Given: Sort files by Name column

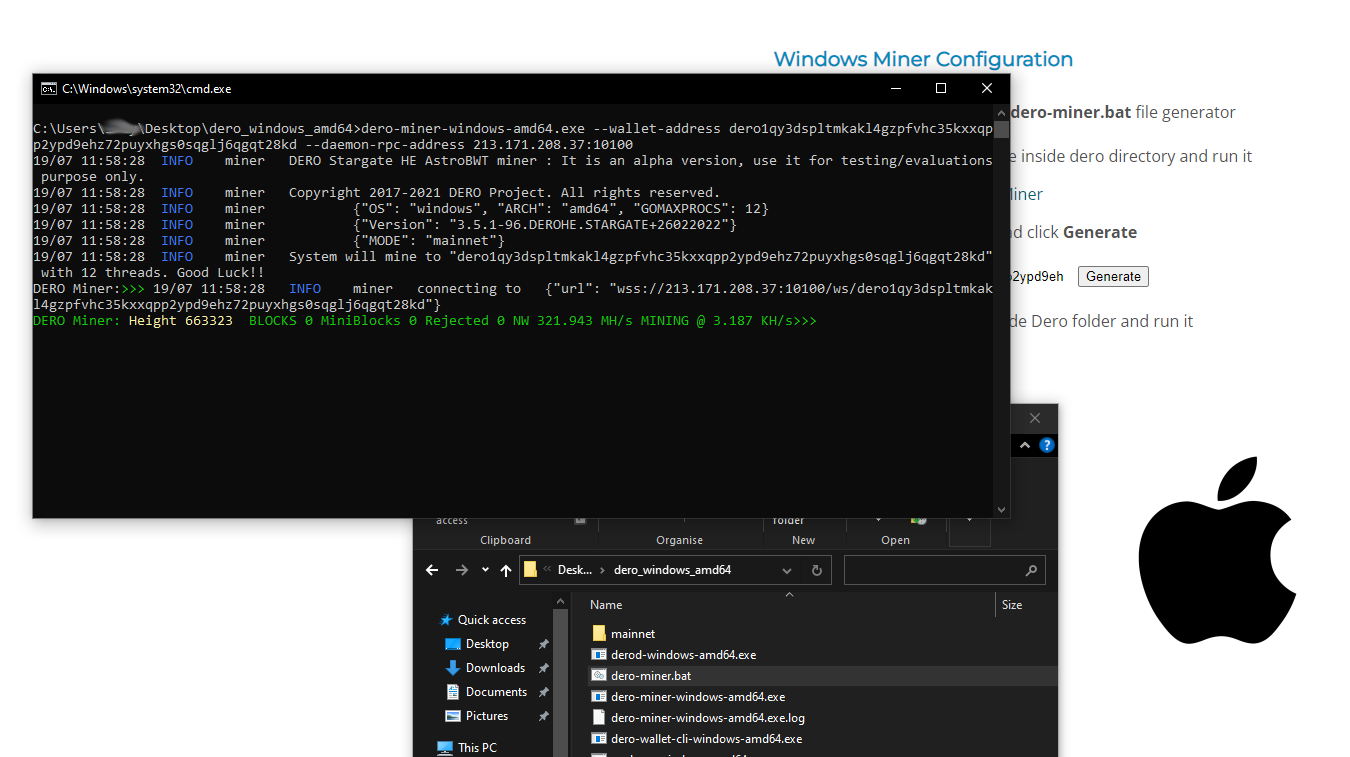Looking at the screenshot, I should (606, 605).
